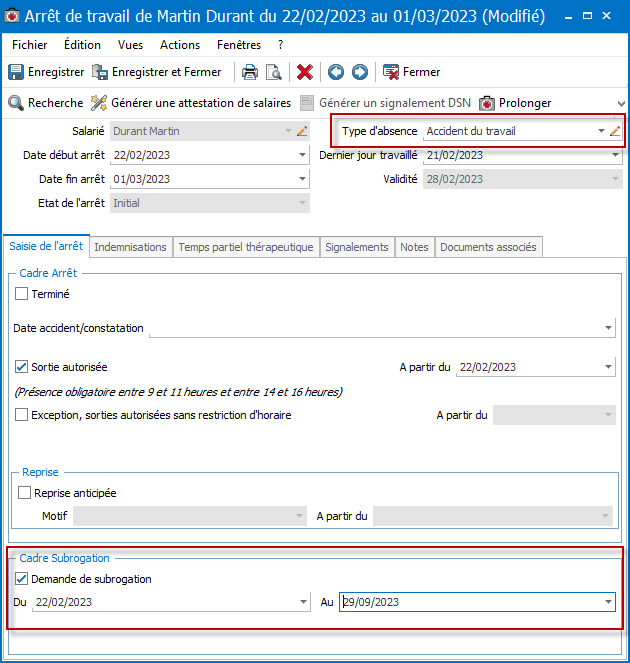
Task: Click Enregistrer et Fermer
Action: click(x=156, y=72)
